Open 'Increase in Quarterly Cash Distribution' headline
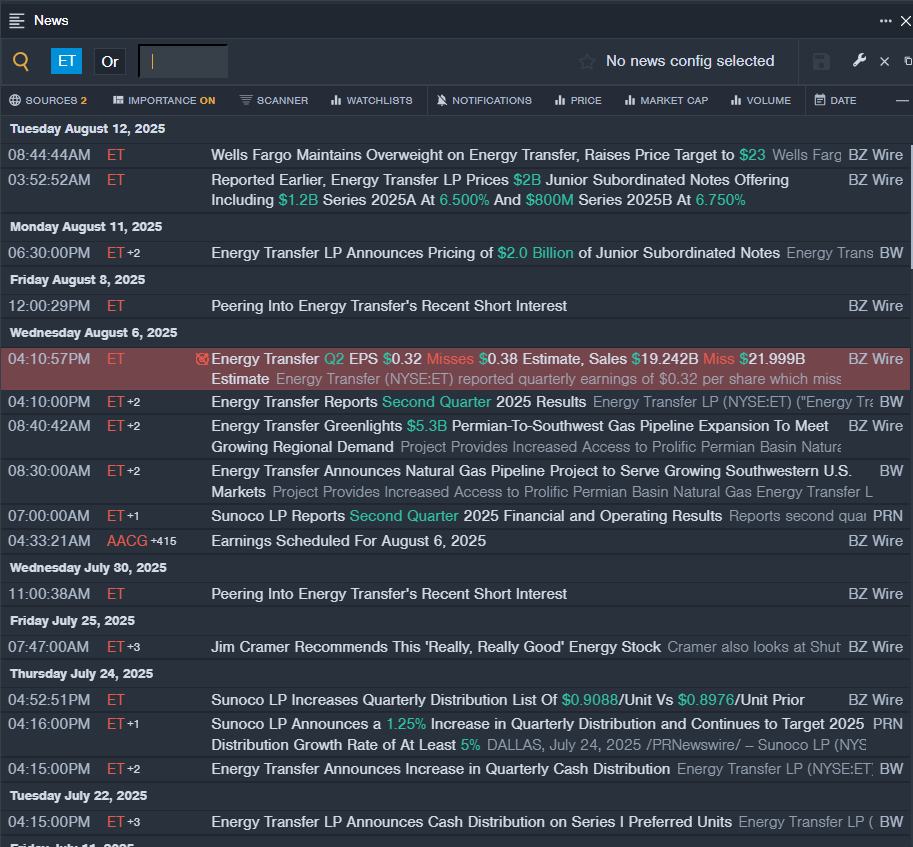The width and height of the screenshot is (913, 847). 441,768
